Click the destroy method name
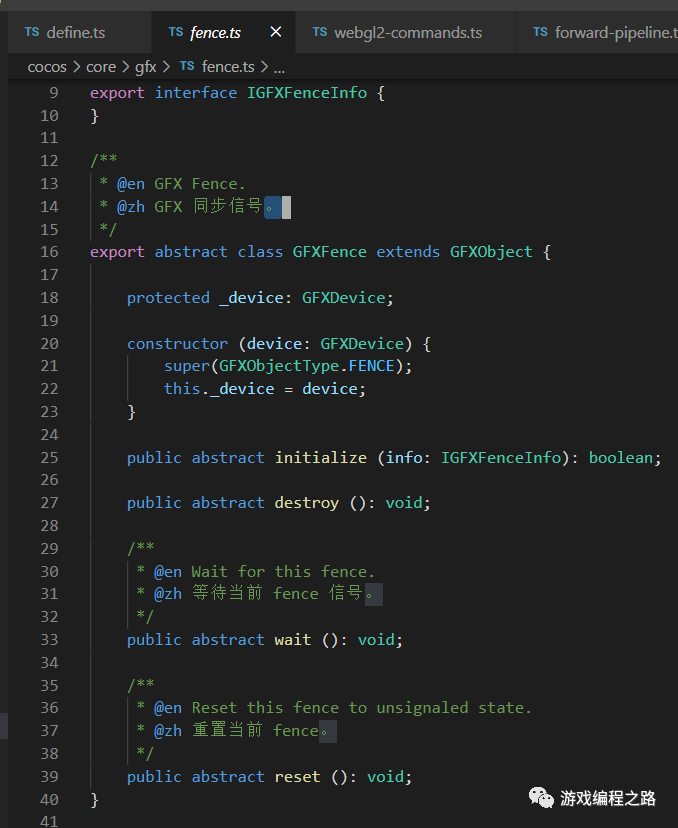The height and width of the screenshot is (828, 678). 307,503
